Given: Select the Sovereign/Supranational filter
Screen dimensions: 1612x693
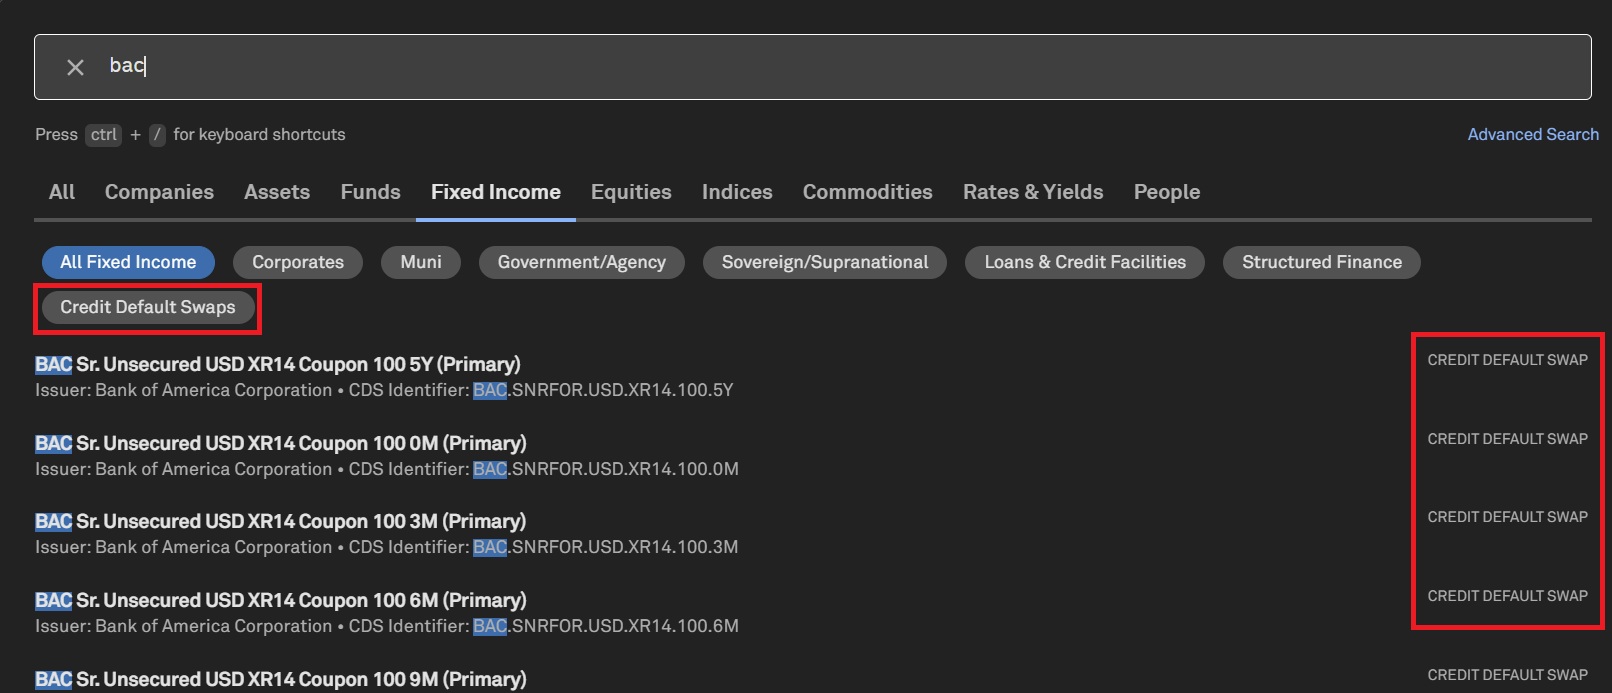Looking at the screenshot, I should [825, 262].
